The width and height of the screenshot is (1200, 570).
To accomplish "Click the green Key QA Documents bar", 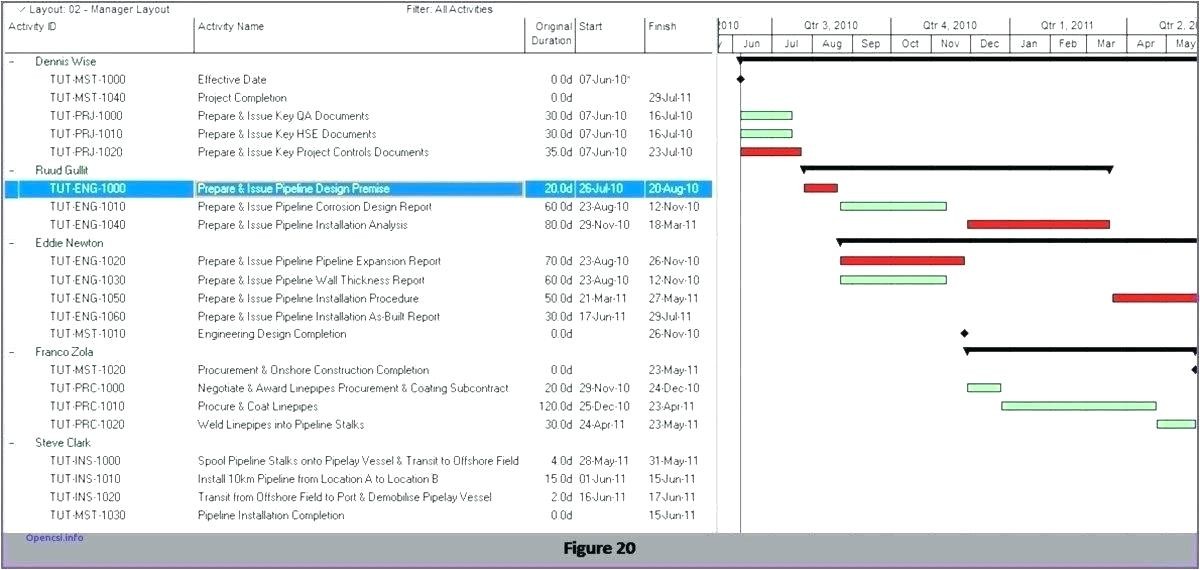I will 766,116.
